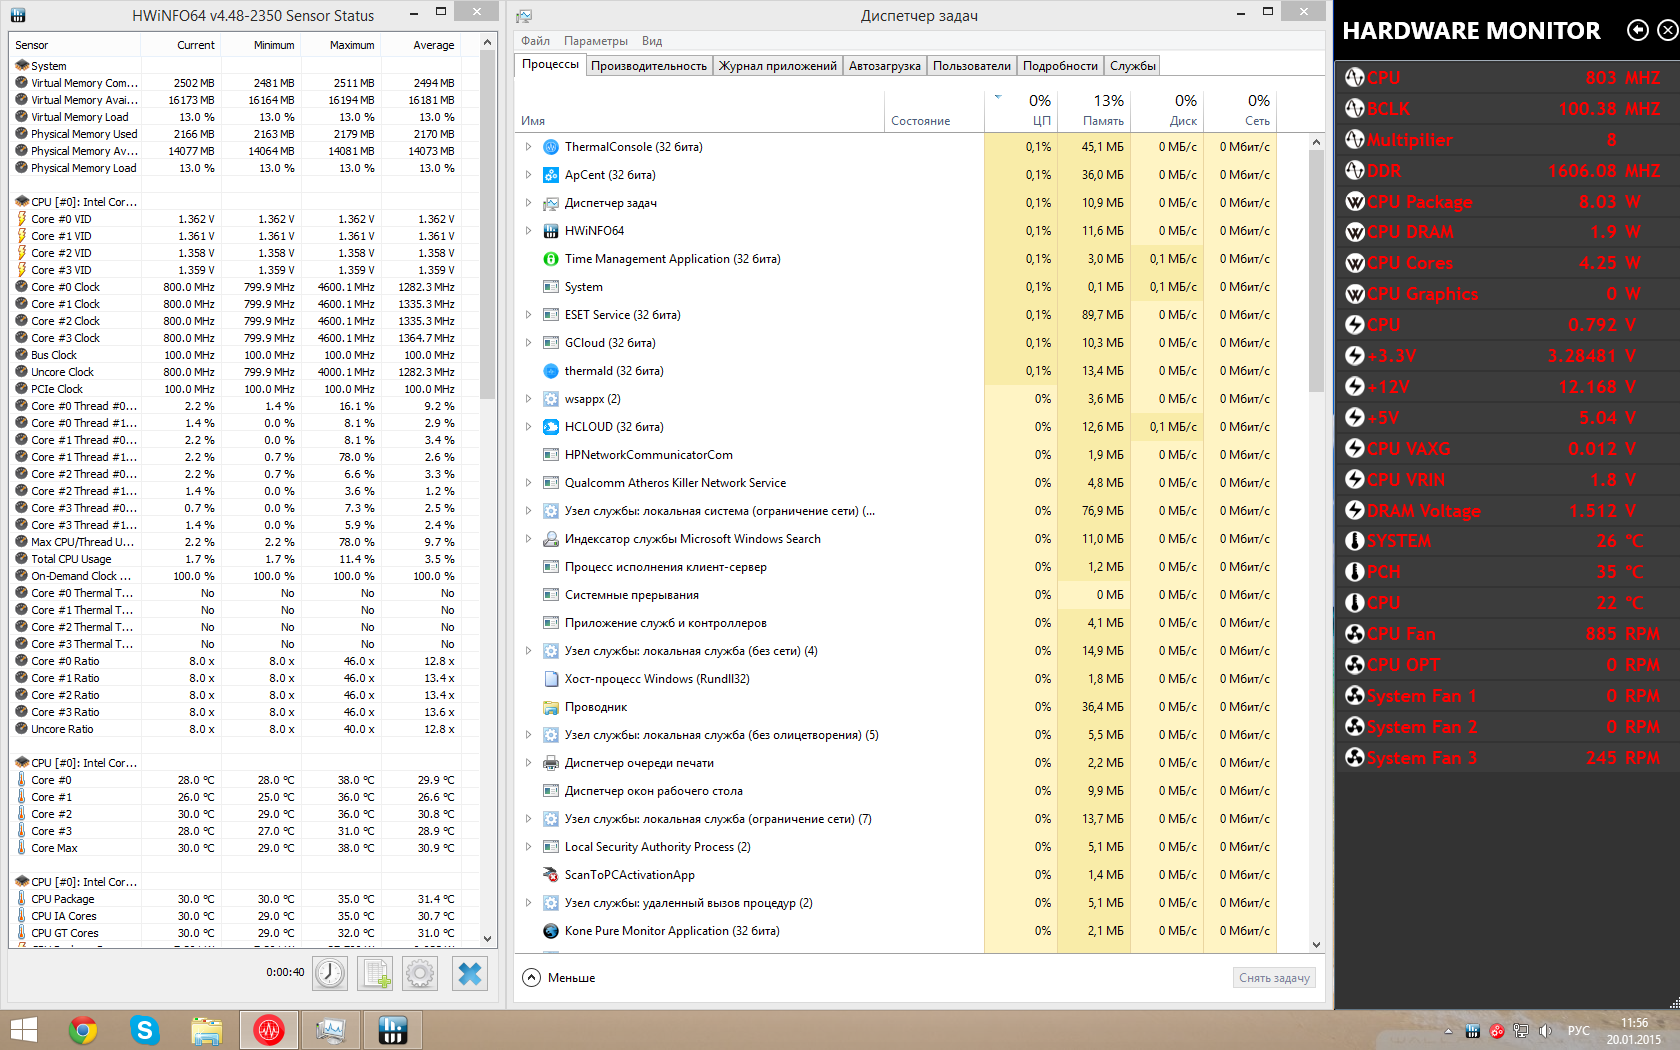
Task: Click the Диспетчер очереди печати printer icon
Action: pyautogui.click(x=550, y=763)
